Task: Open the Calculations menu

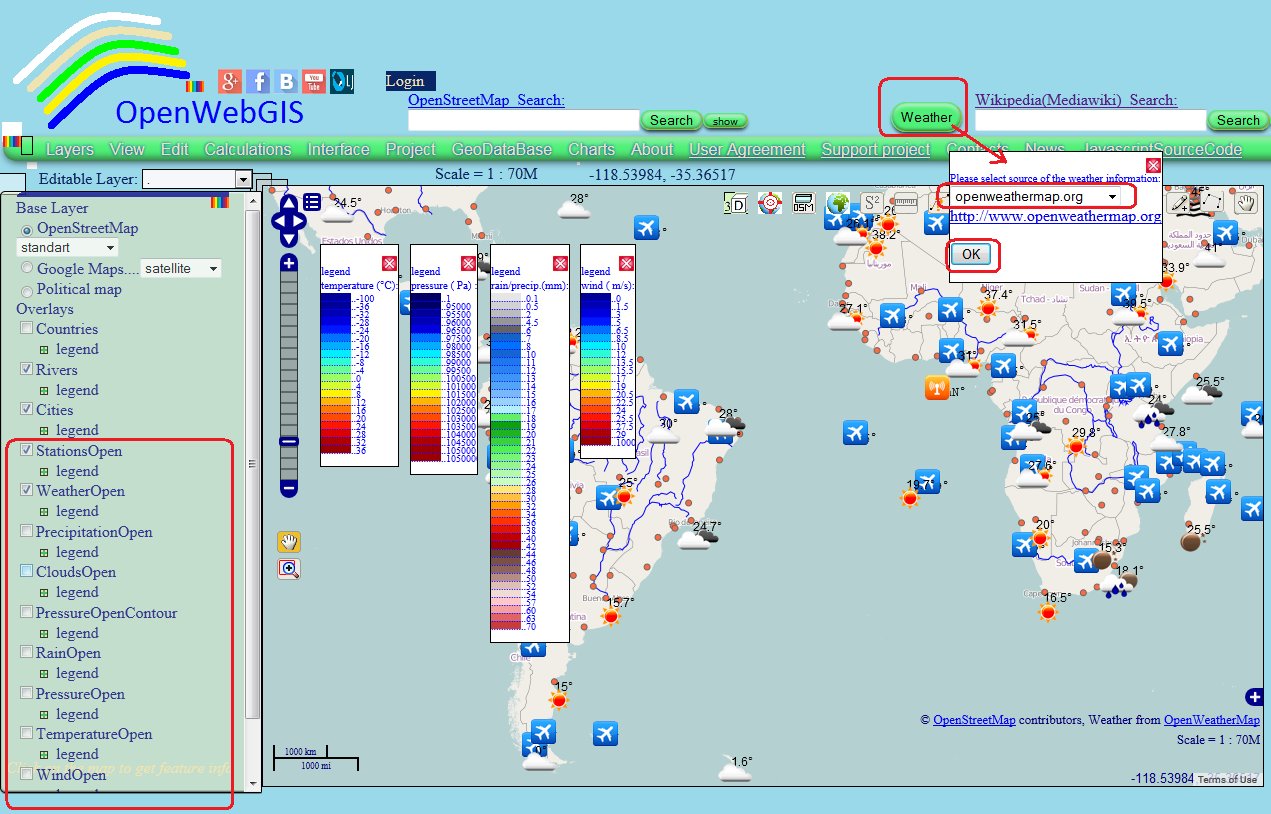Action: pyautogui.click(x=247, y=148)
